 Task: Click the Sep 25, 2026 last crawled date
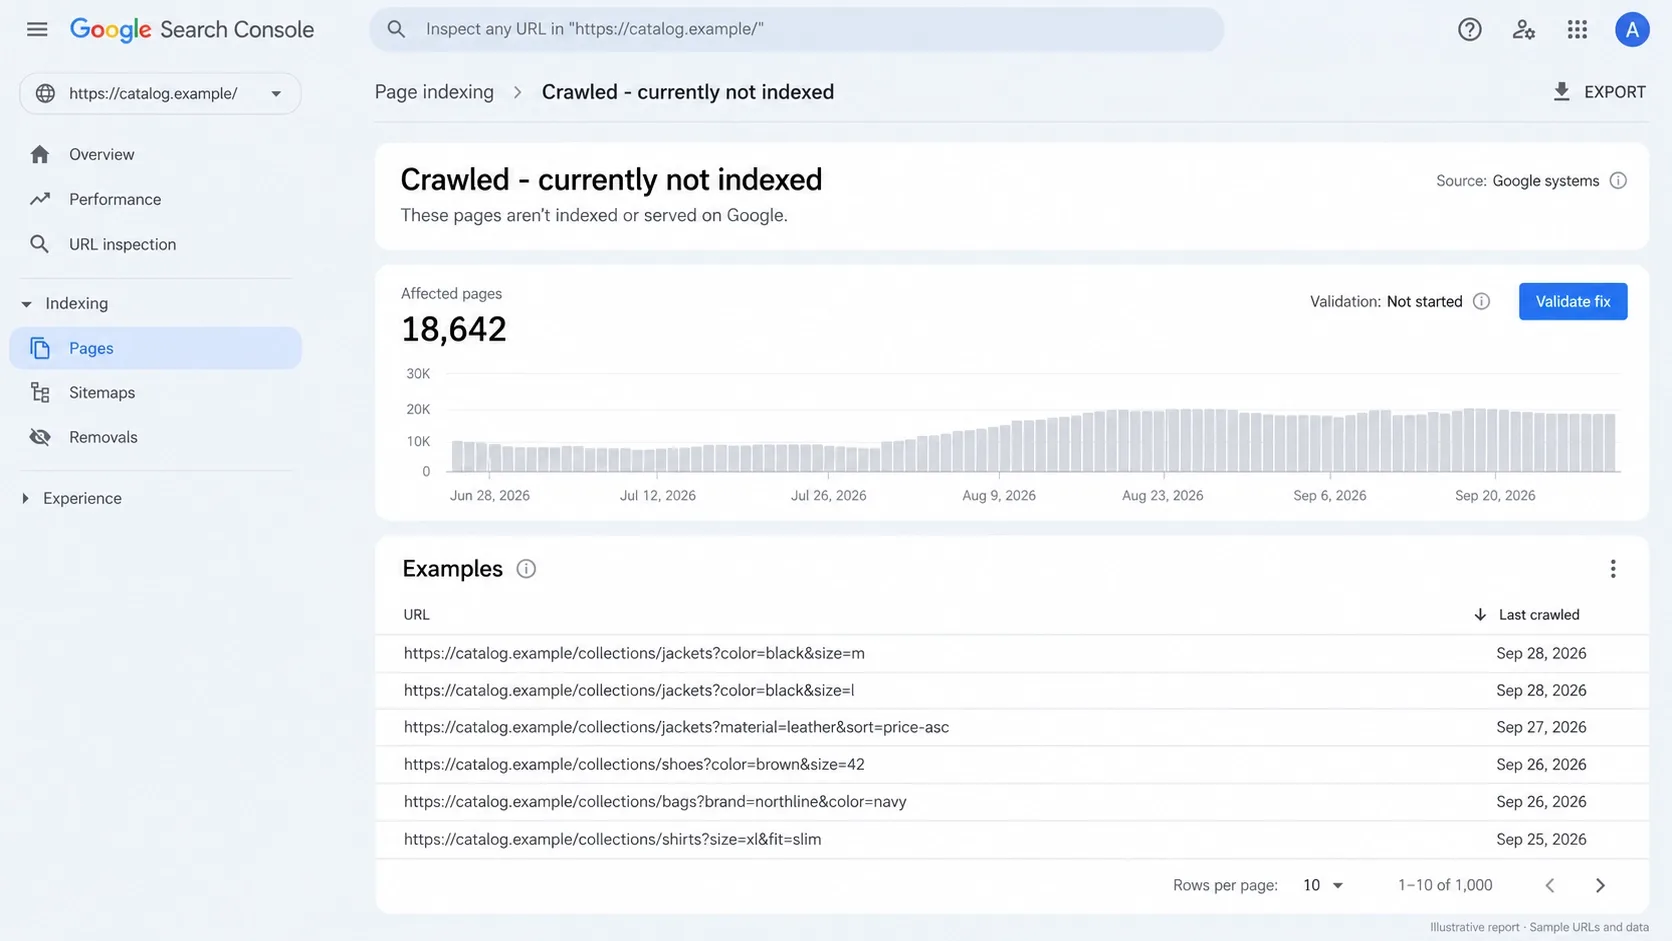[1541, 839]
